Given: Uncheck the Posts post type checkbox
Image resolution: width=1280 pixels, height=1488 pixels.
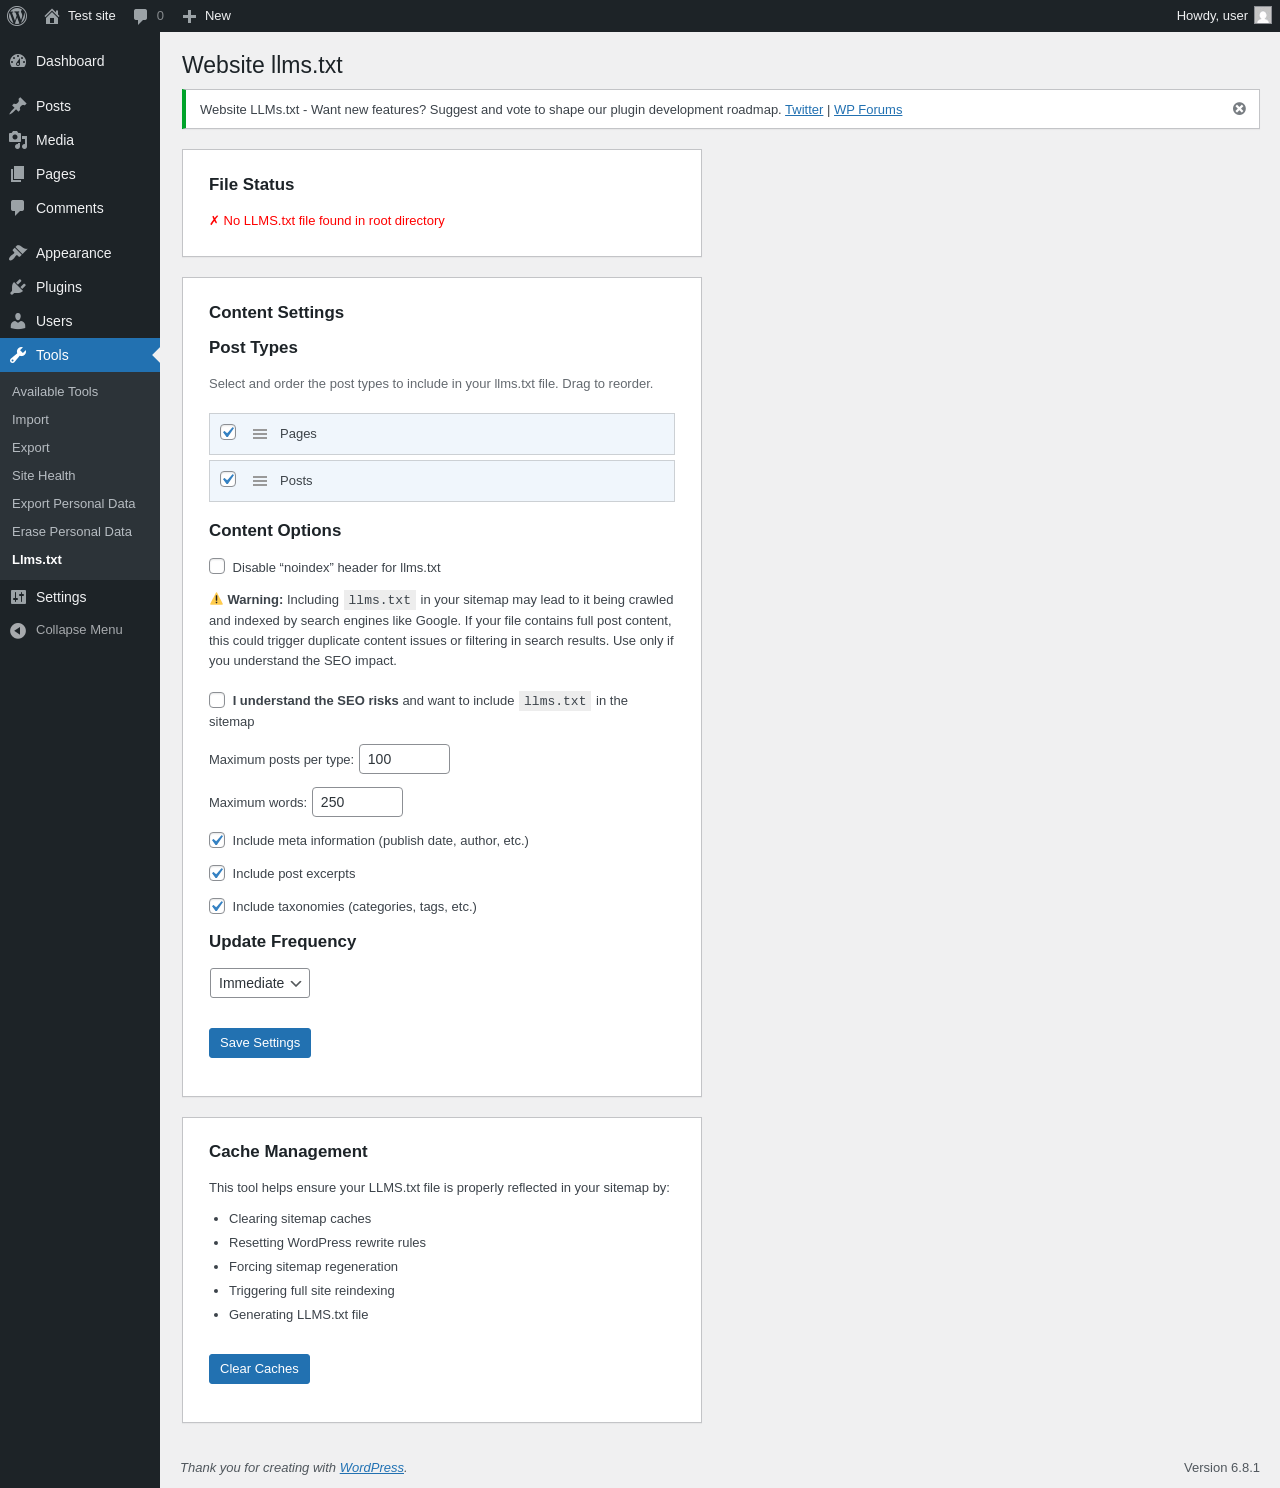Looking at the screenshot, I should tap(228, 479).
